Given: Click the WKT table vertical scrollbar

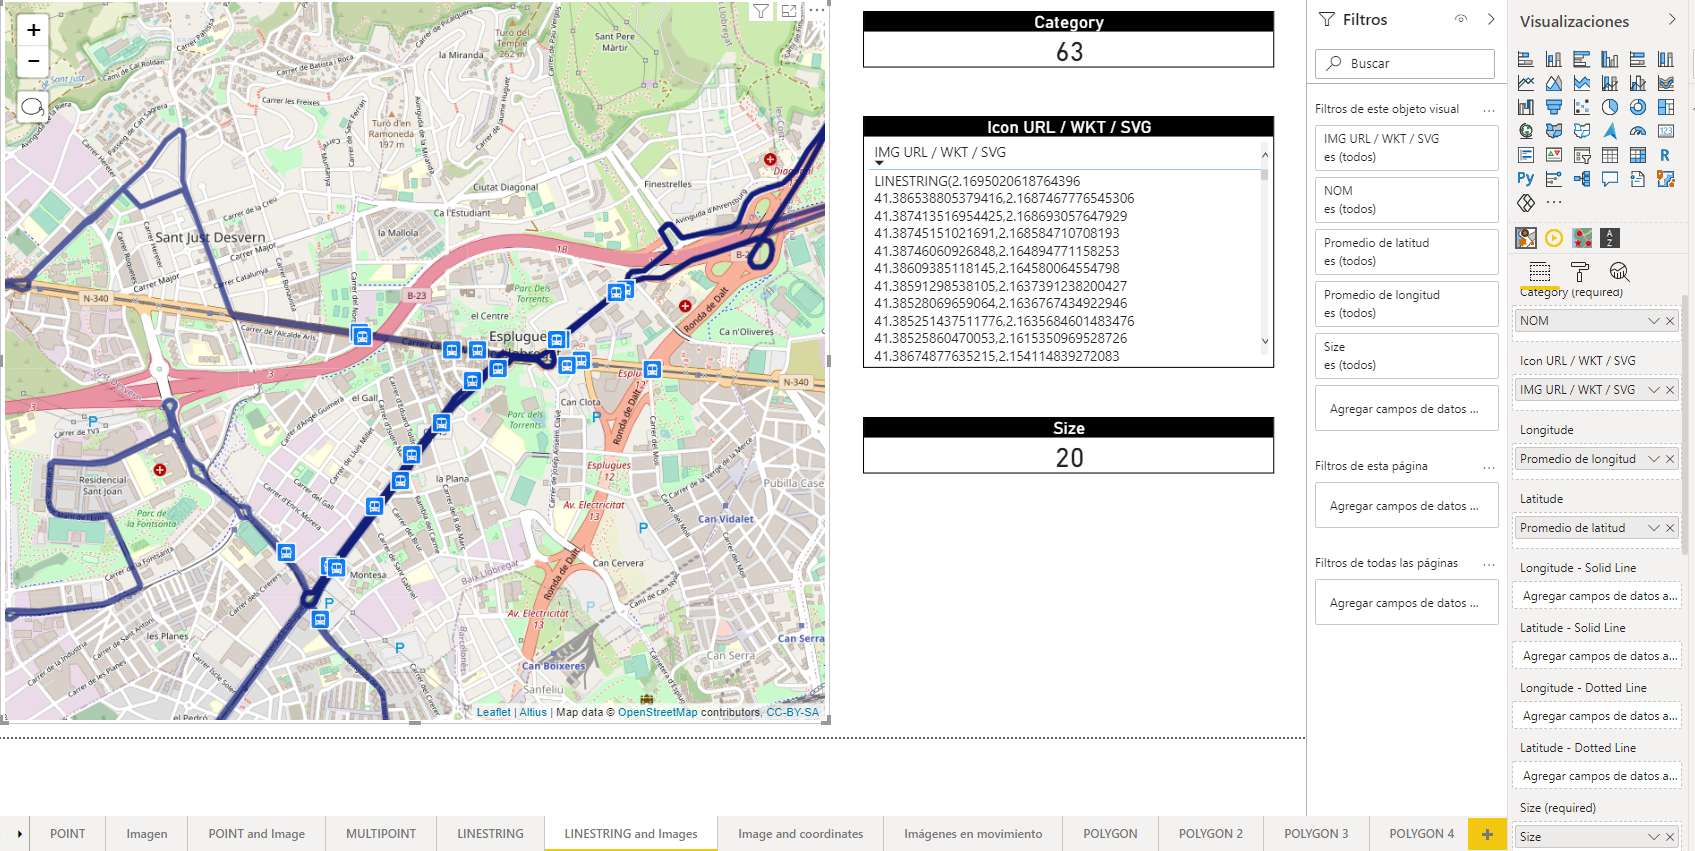Looking at the screenshot, I should (x=1265, y=250).
